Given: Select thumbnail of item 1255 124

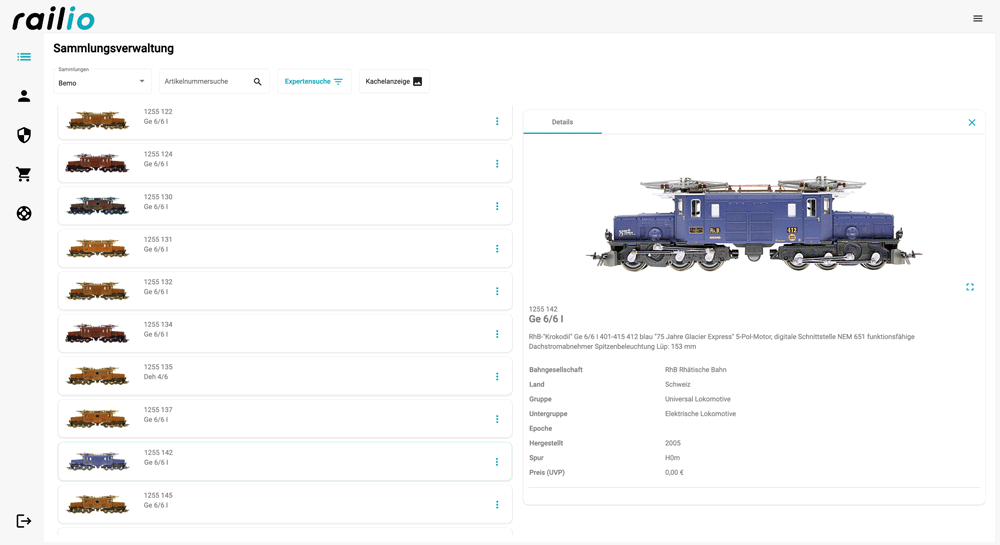Looking at the screenshot, I should click(x=97, y=163).
